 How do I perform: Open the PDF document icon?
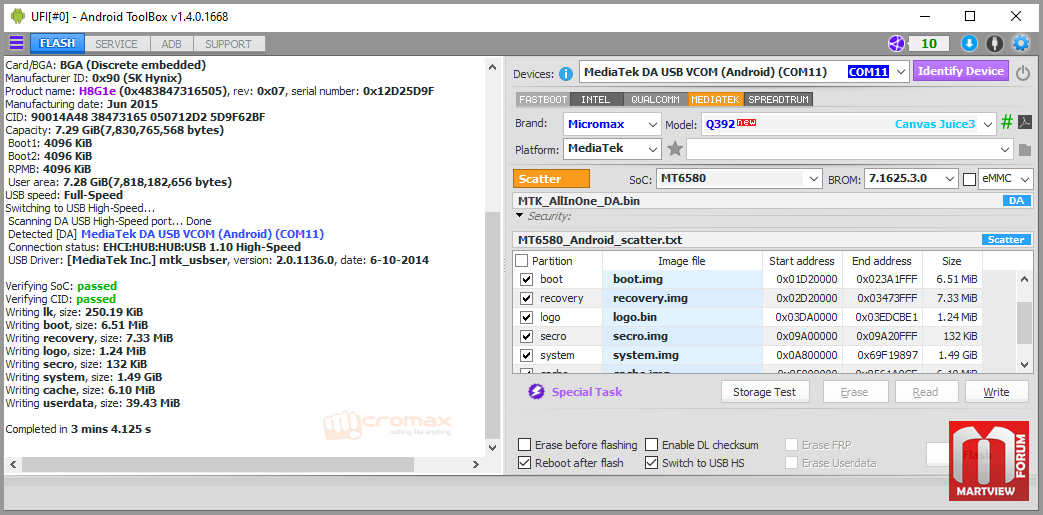click(1025, 122)
